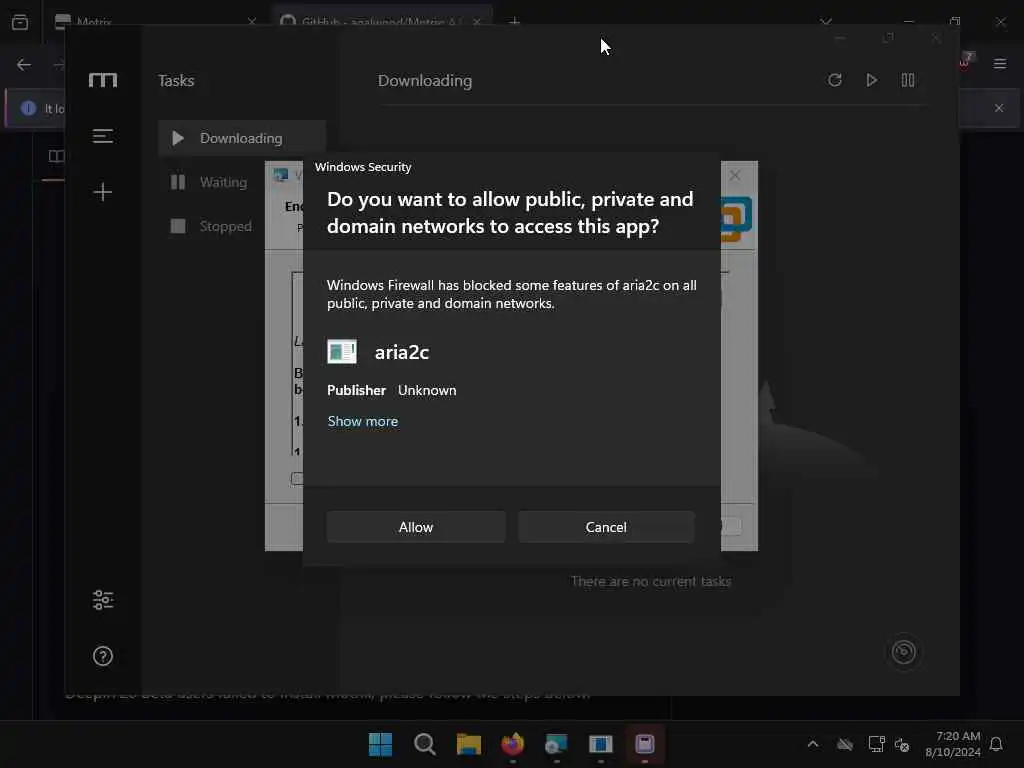Open the clock showing 7:20 AM

[953, 744]
